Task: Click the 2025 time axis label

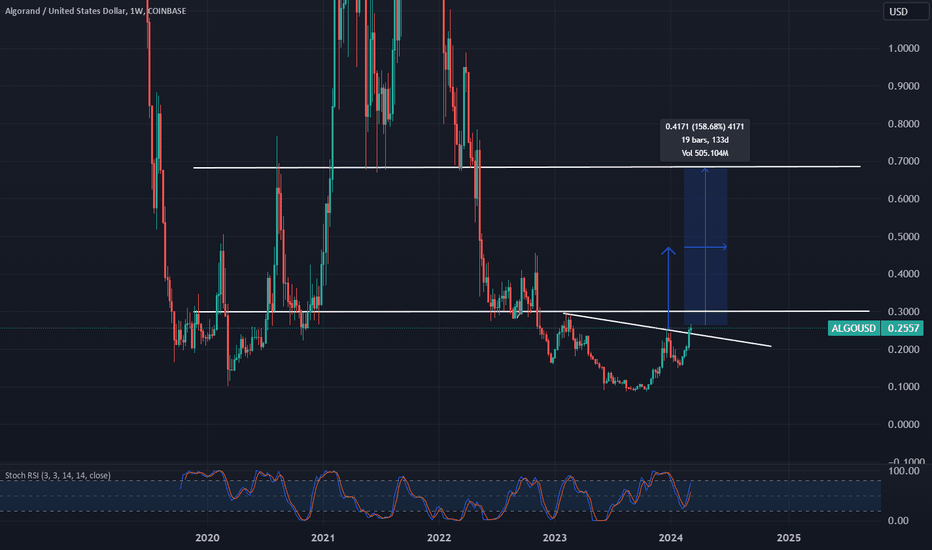Action: tap(789, 538)
